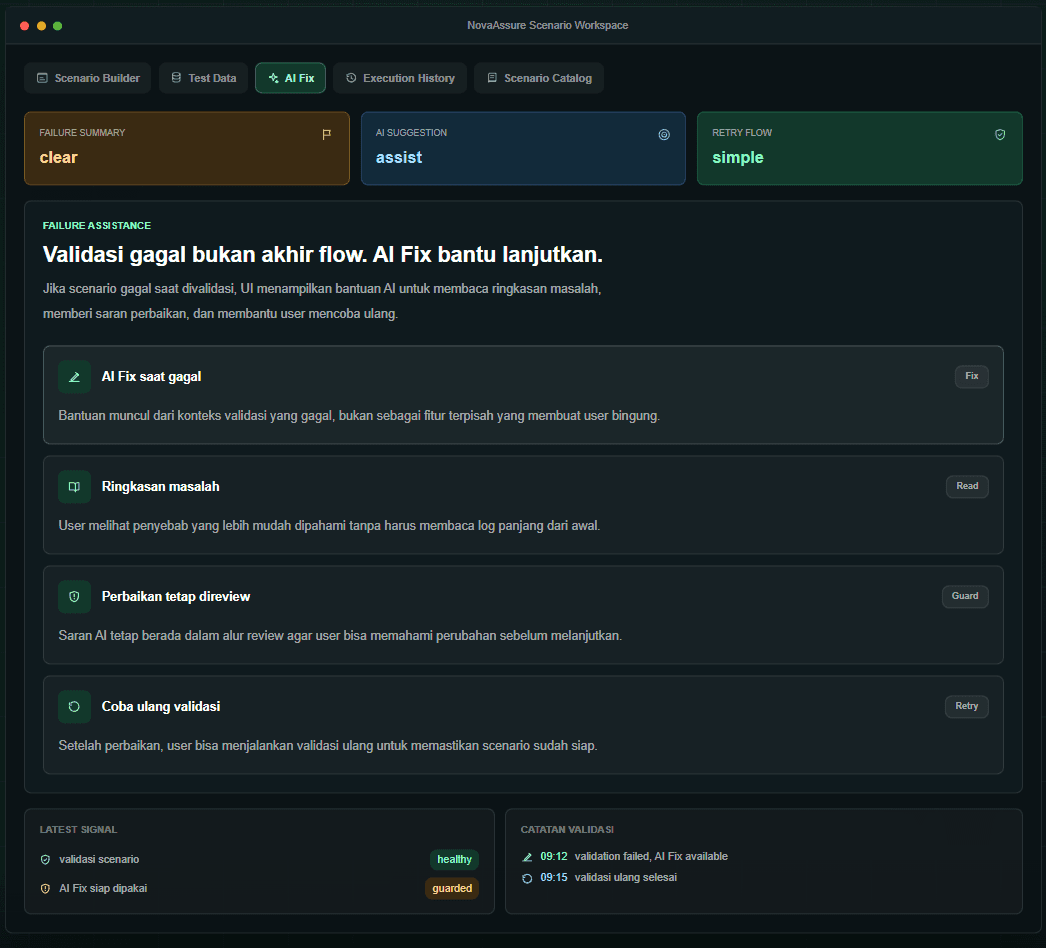Click the pencil icon beside the 09:12 log entry
This screenshot has width=1046, height=948.
[527, 857]
